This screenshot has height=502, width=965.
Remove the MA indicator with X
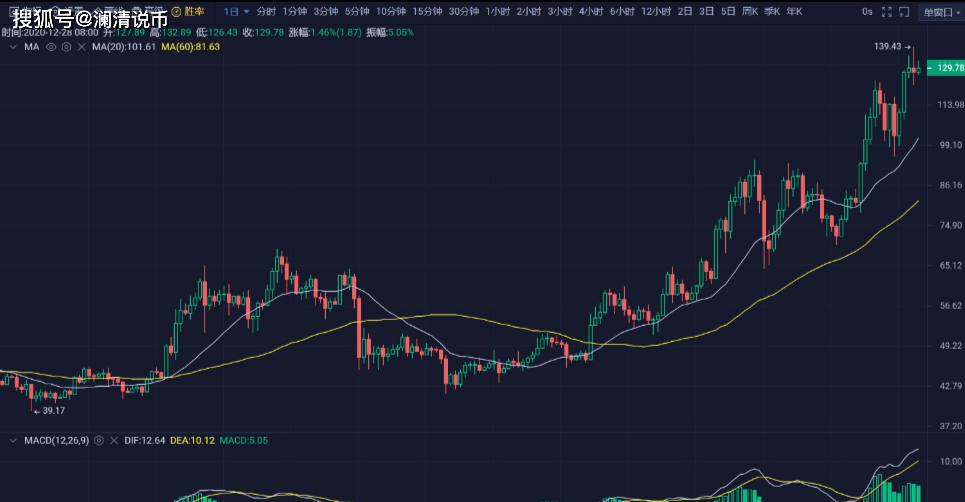[x=81, y=47]
